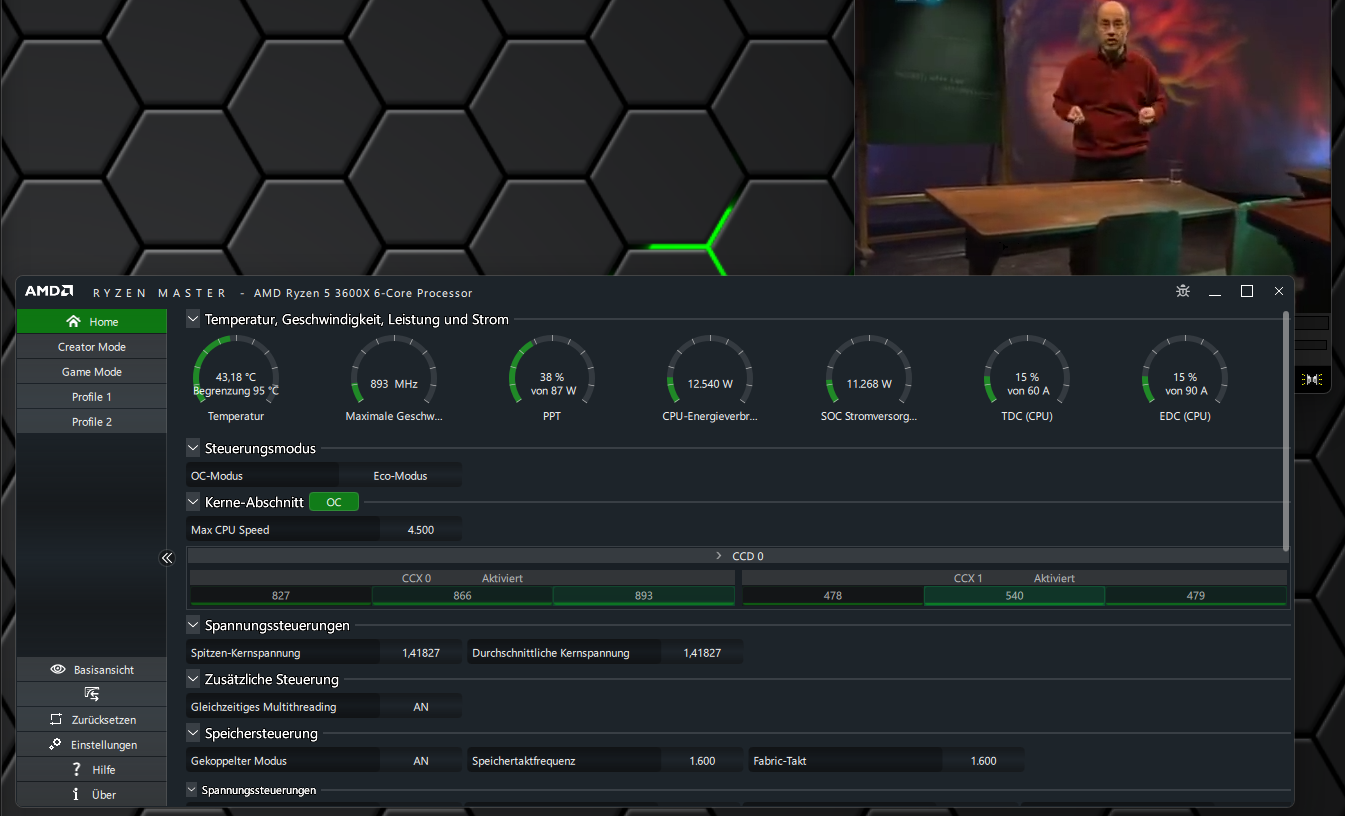1345x816 pixels.
Task: Click the Ryzen Master vertical scrollbar
Action: click(x=1286, y=430)
